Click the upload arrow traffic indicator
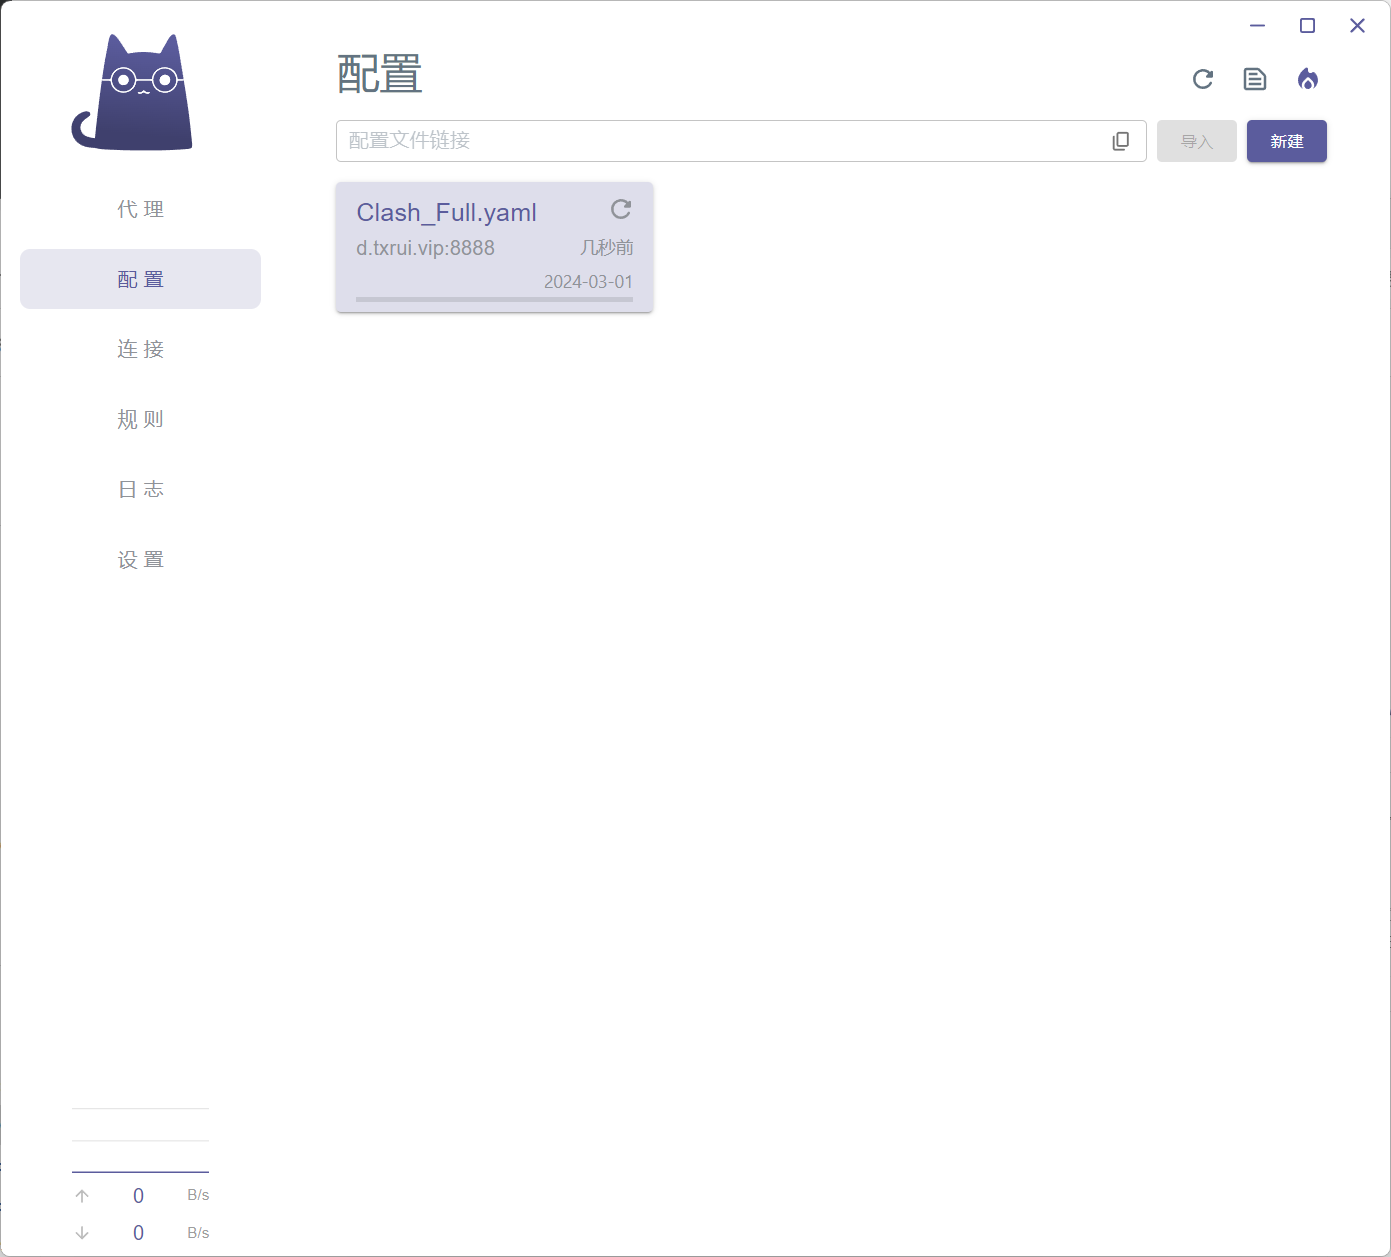 (82, 1196)
